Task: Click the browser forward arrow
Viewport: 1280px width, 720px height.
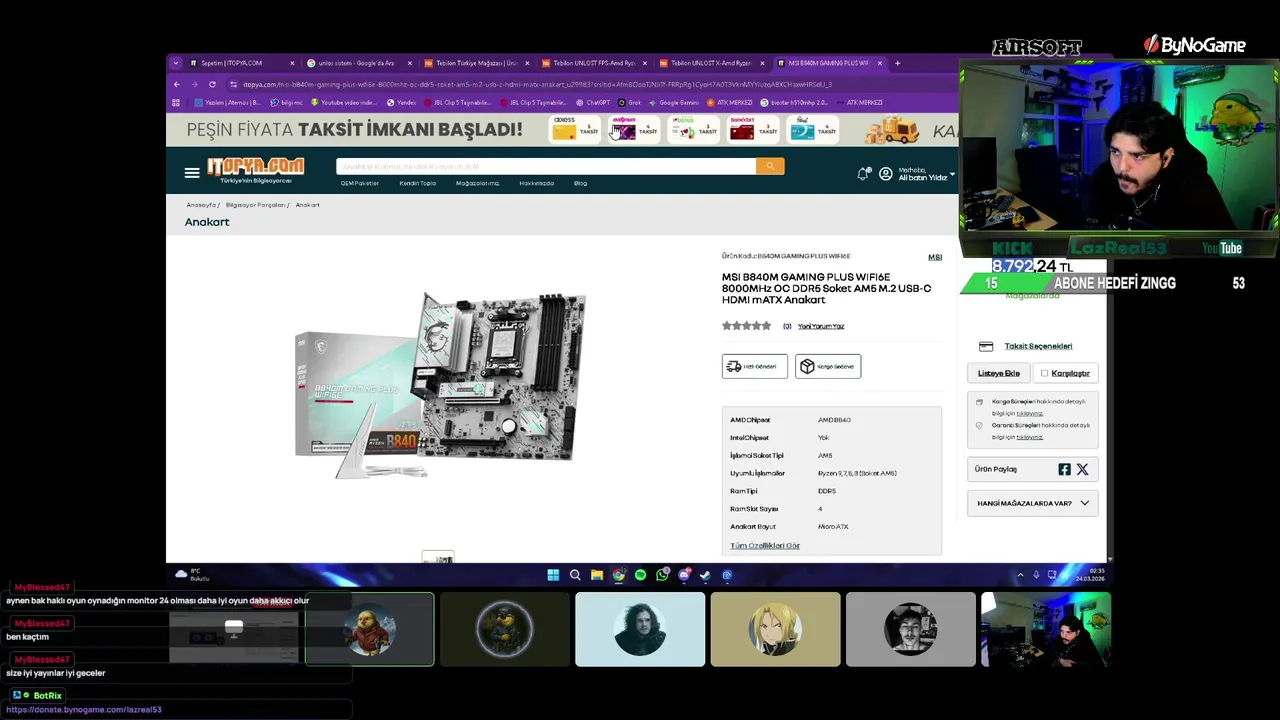Action: coord(194,84)
